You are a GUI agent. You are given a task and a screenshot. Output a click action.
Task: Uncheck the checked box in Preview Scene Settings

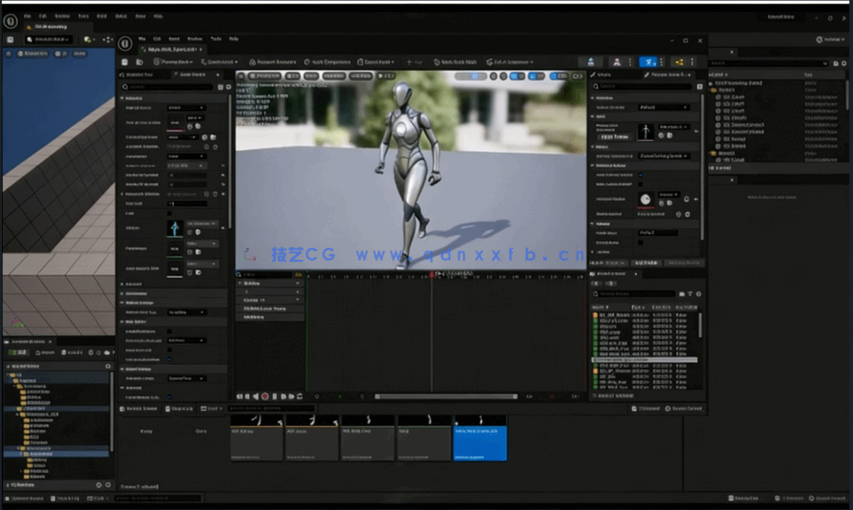[641, 174]
